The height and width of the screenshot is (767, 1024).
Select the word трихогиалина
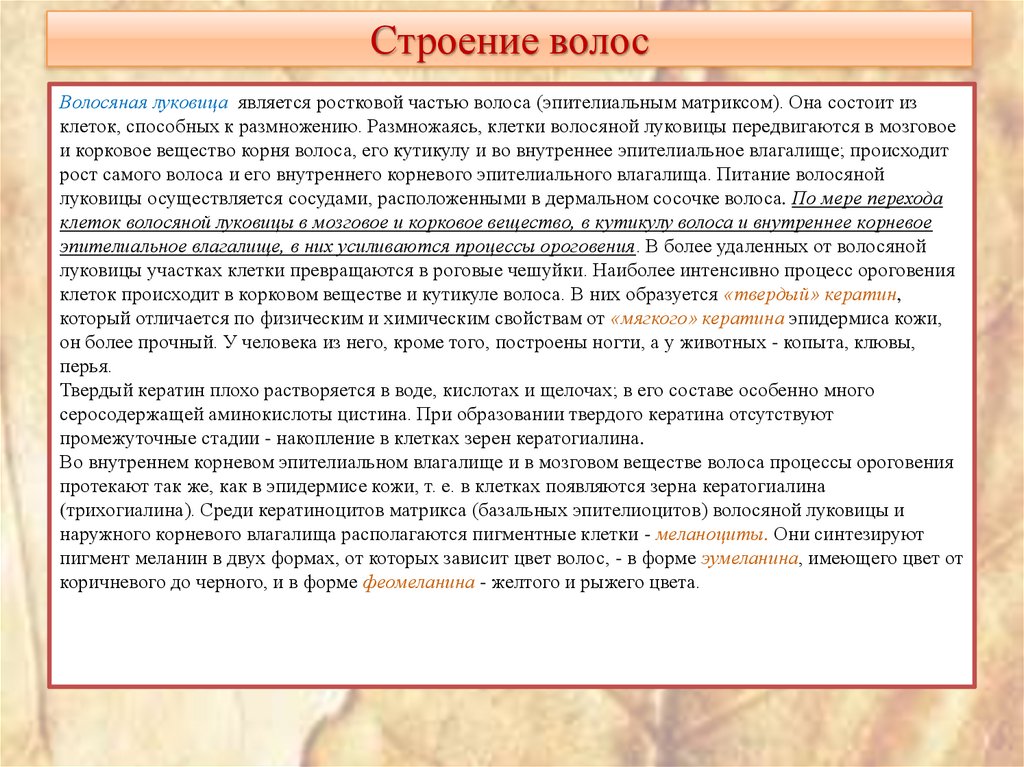[115, 510]
